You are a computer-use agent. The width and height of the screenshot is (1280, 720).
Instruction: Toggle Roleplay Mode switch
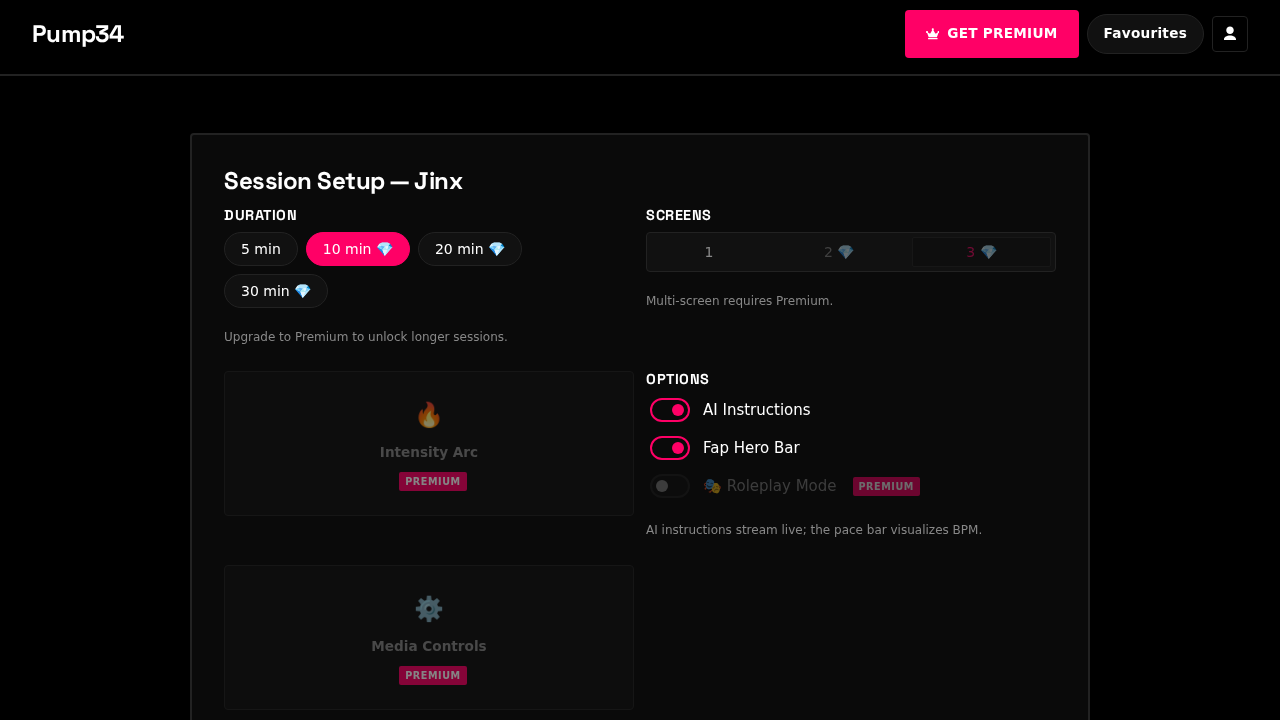coord(670,486)
